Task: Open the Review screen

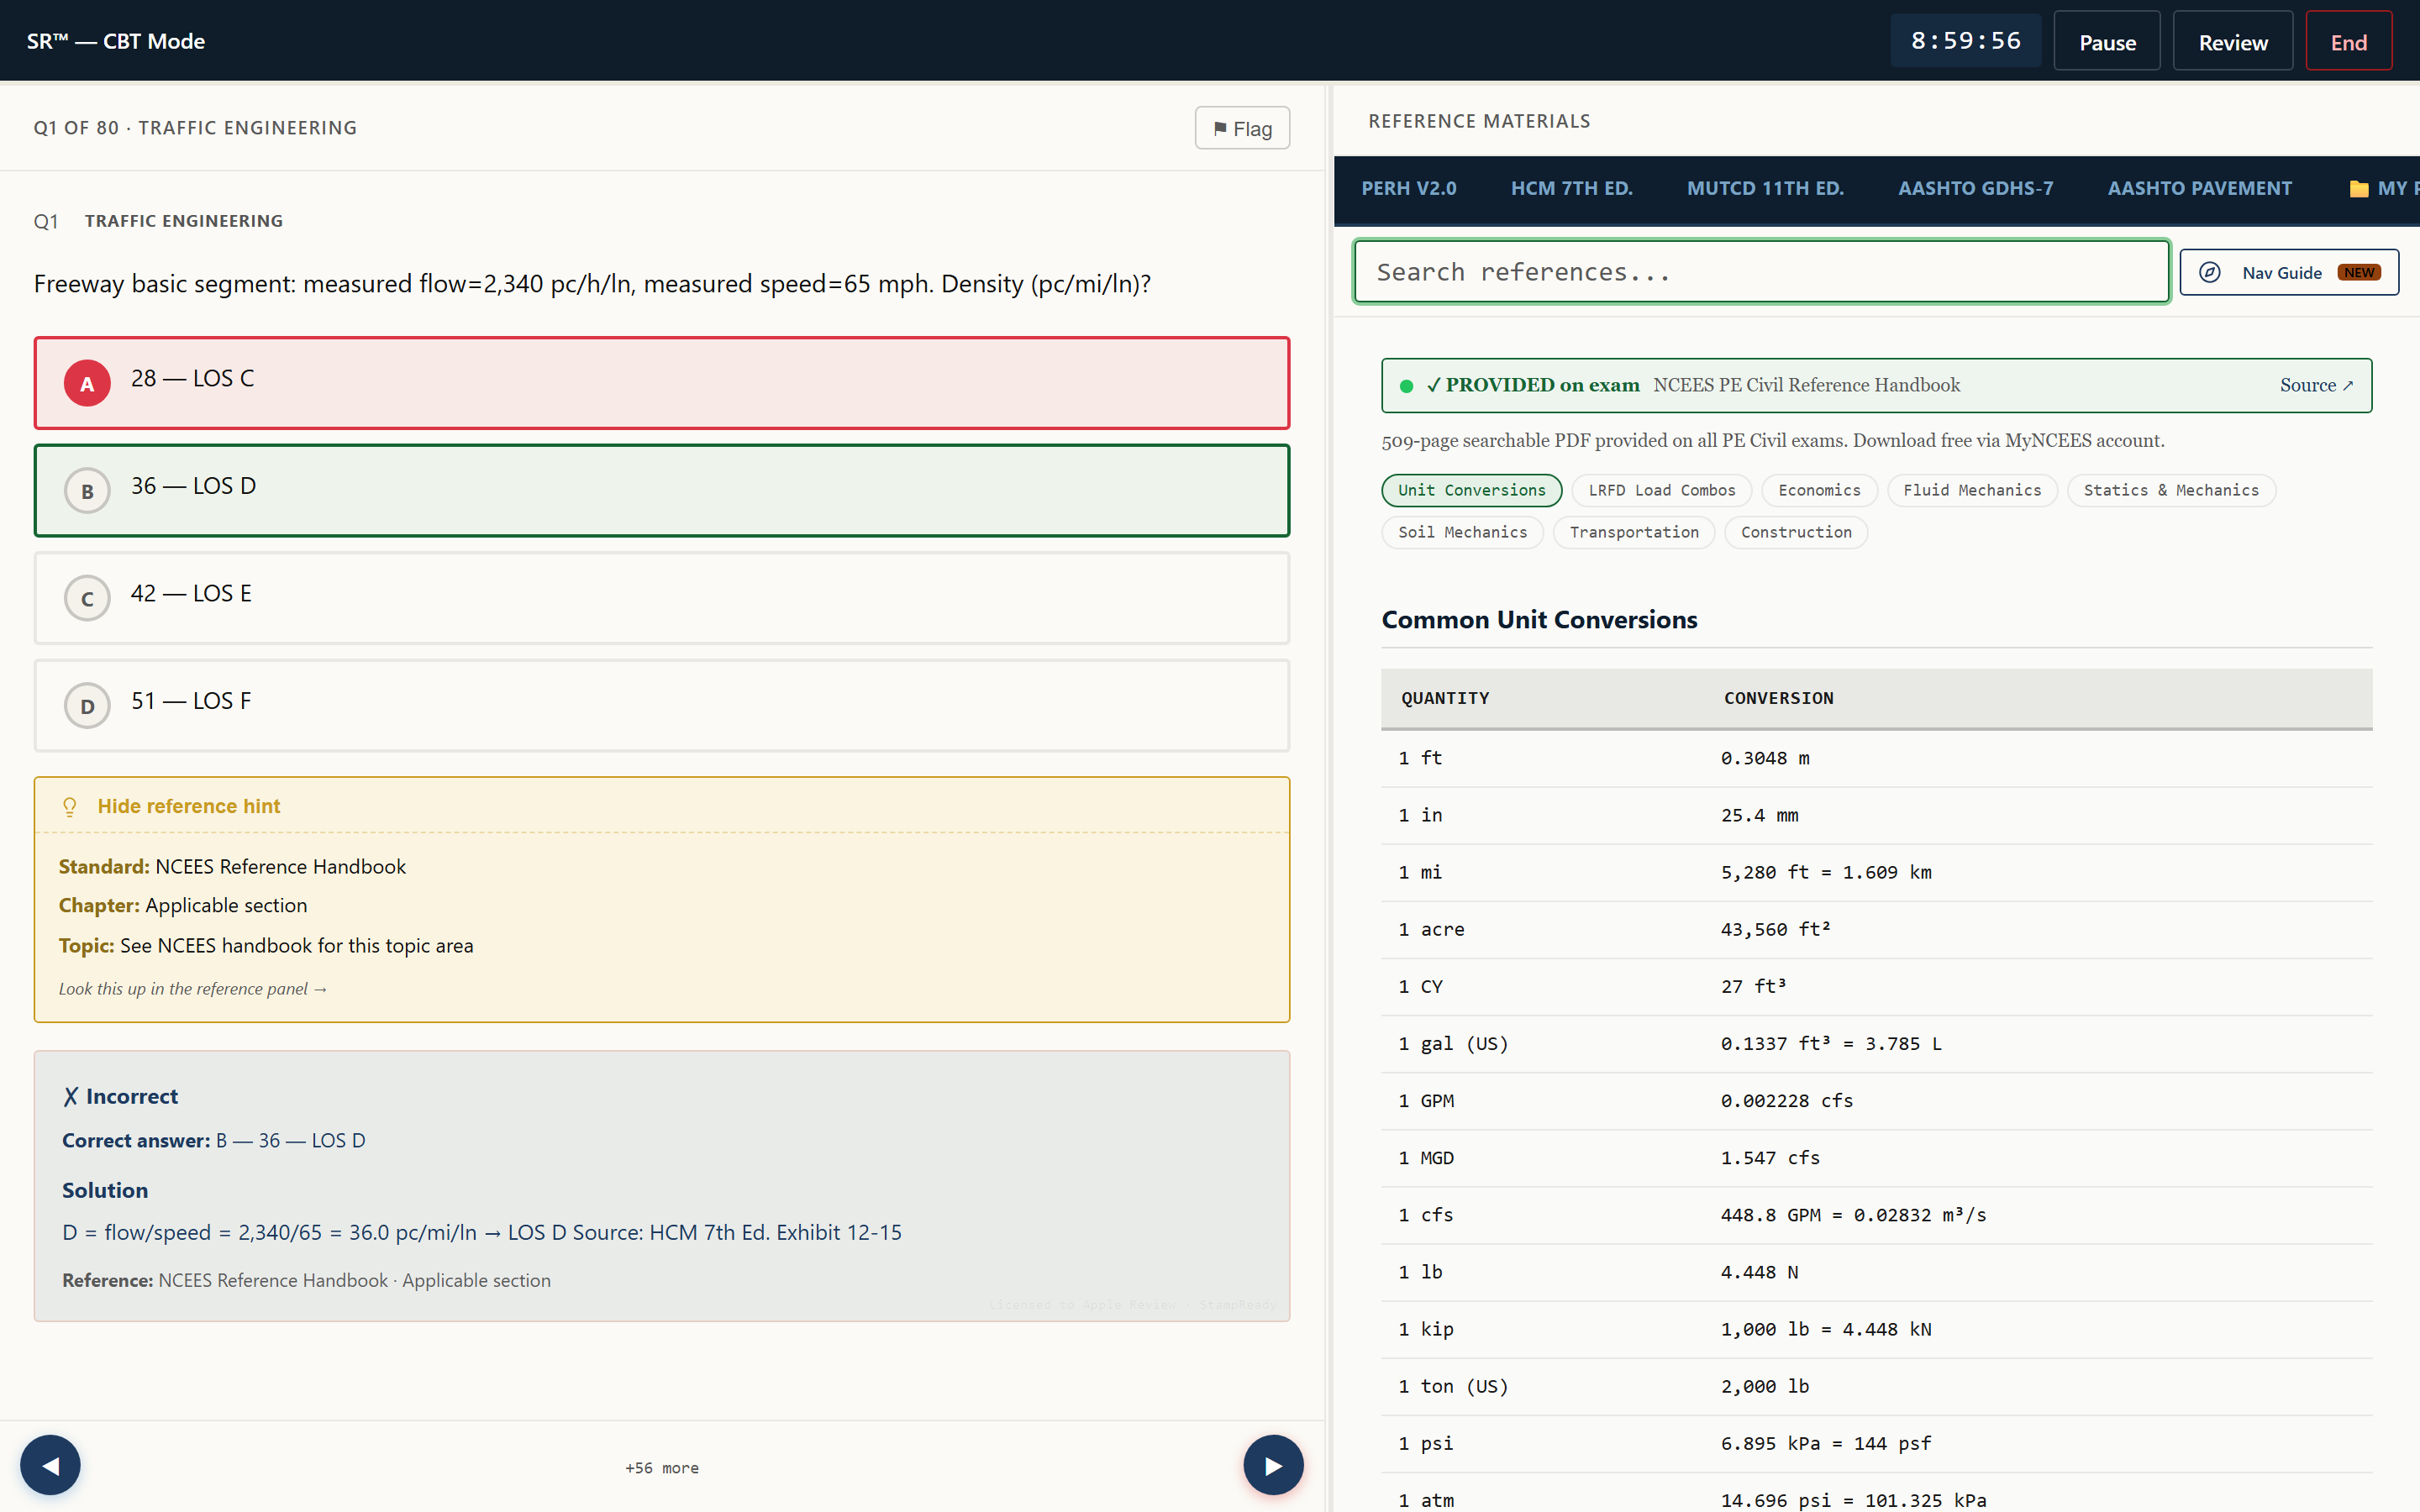Action: tap(2233, 41)
